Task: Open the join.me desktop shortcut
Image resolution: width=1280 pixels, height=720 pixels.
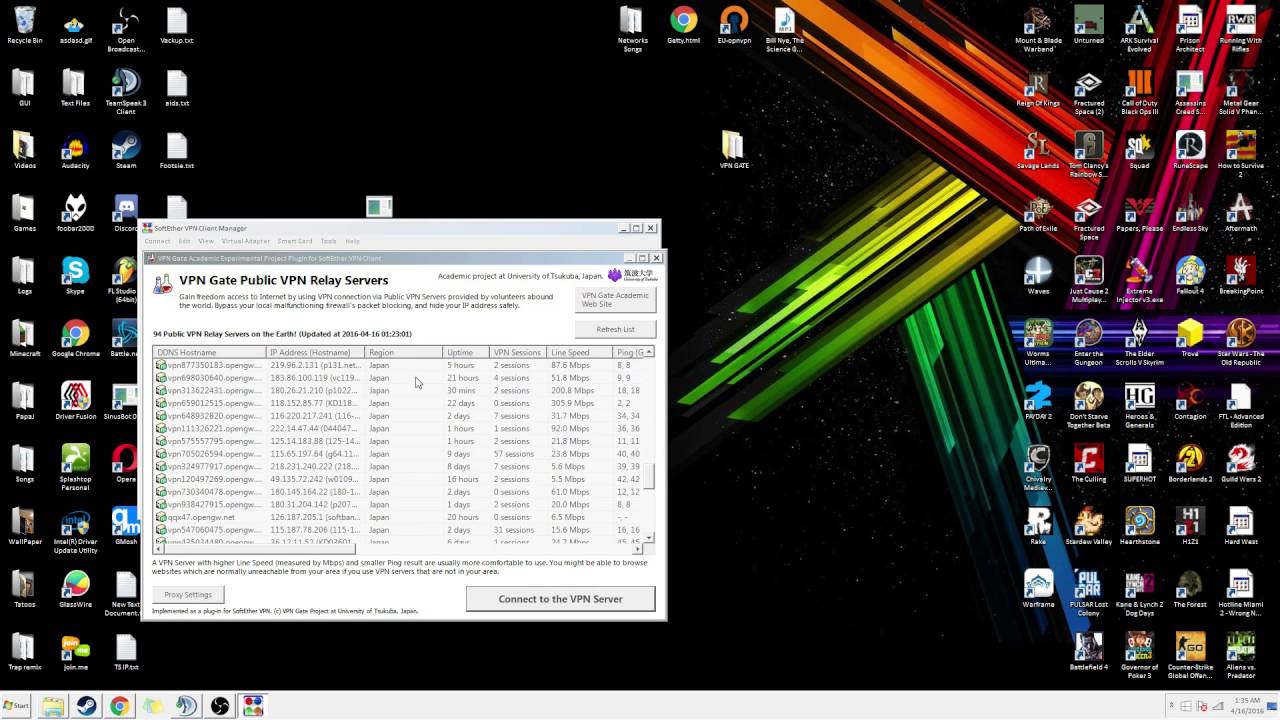Action: pos(75,651)
